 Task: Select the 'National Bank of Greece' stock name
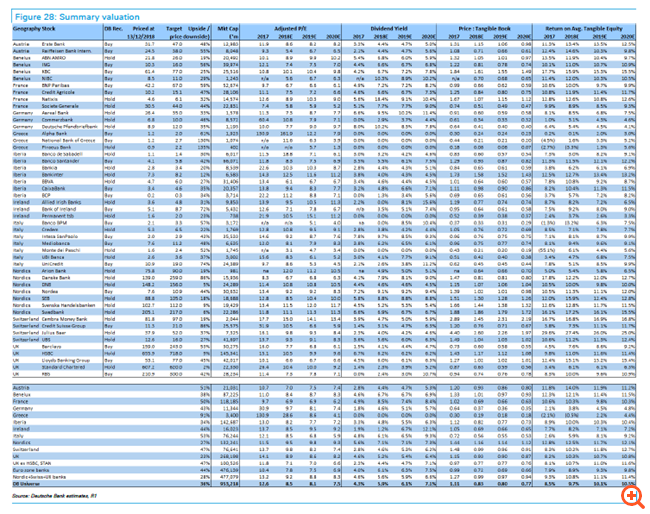click(68, 140)
